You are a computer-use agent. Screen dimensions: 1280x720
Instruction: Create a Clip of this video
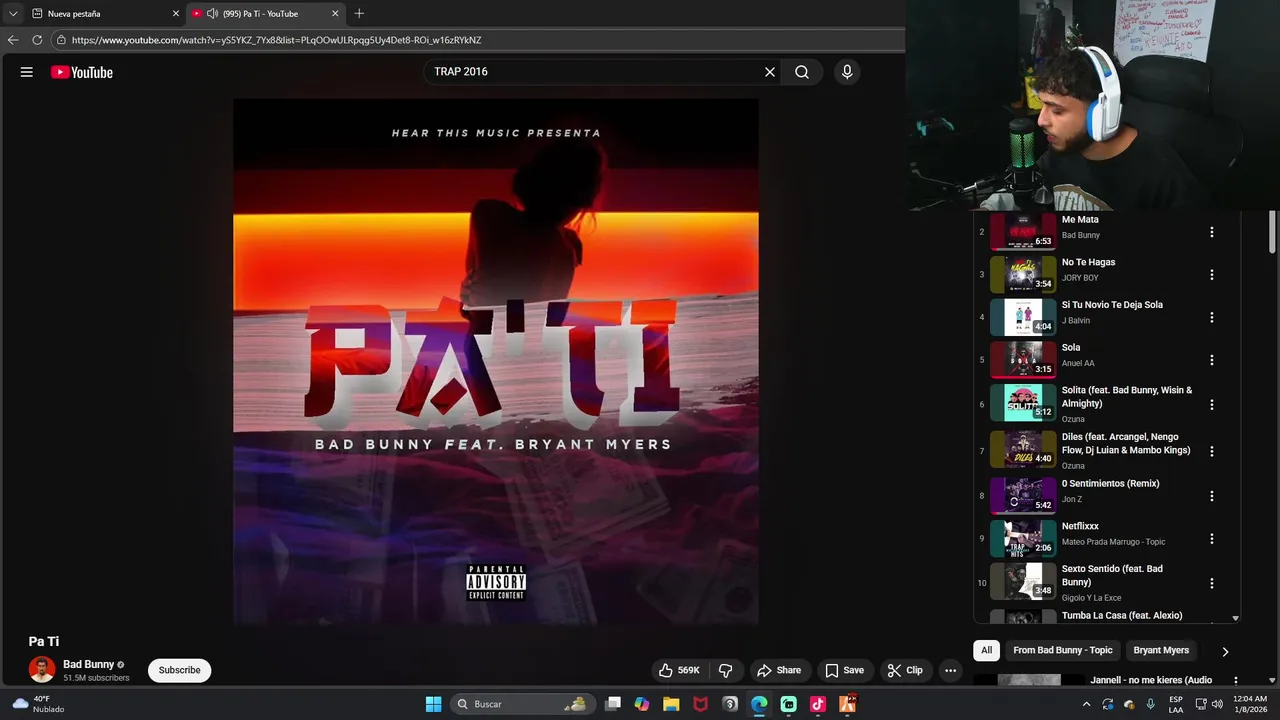[x=905, y=670]
